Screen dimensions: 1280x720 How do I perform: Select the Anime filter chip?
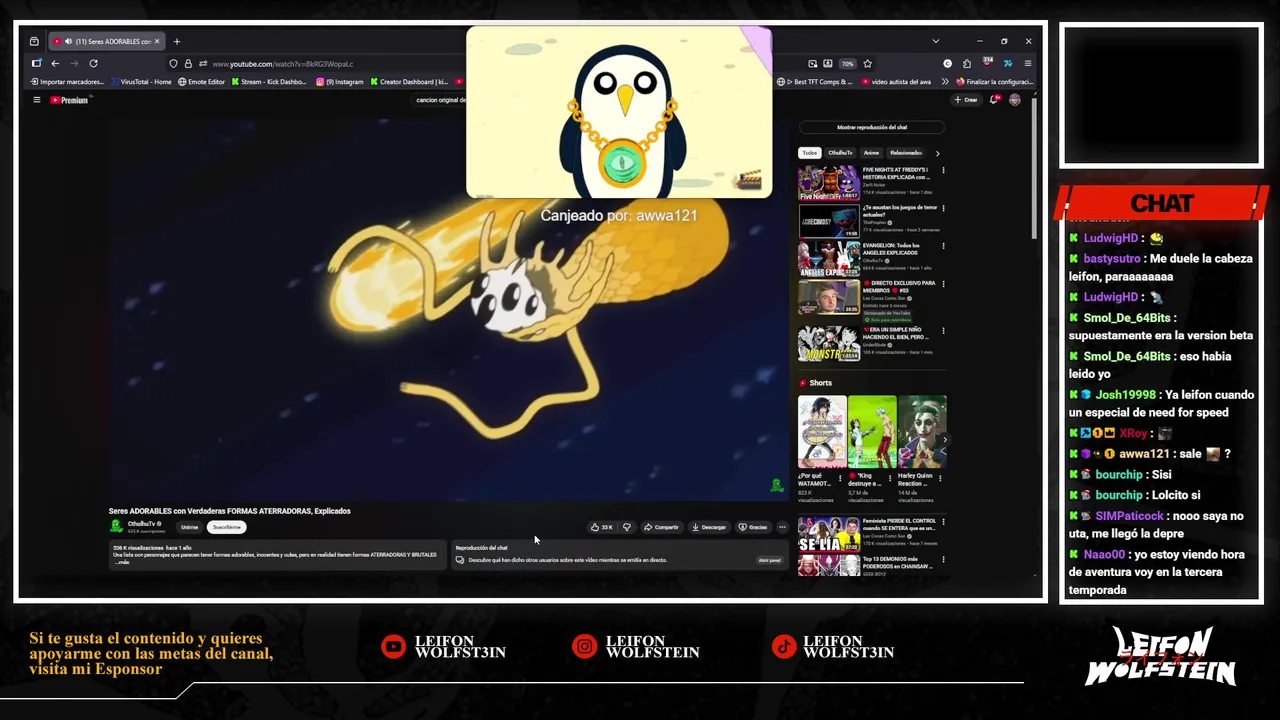click(x=871, y=153)
